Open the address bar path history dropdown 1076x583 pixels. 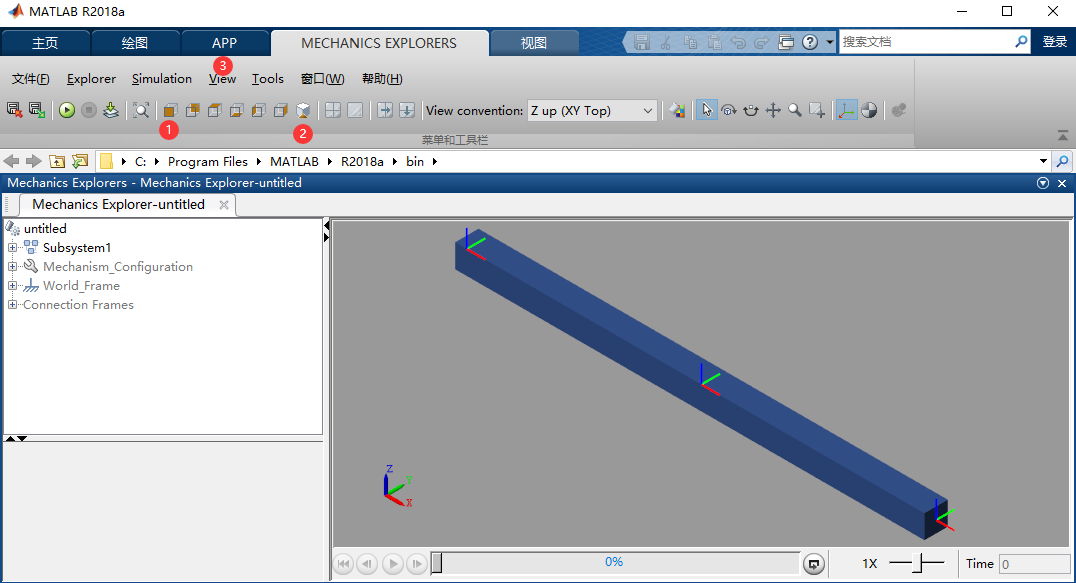(1043, 161)
